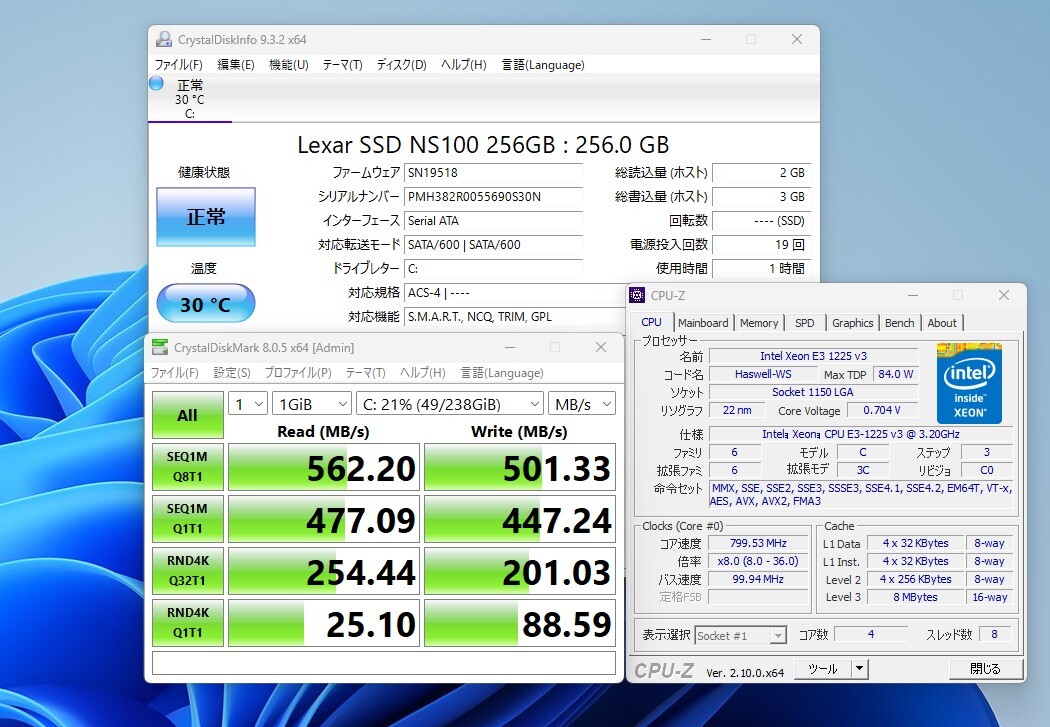Open ファイル(F) menu in CrystalDiskInfo
Viewport: 1050px width, 727px height.
[178, 65]
